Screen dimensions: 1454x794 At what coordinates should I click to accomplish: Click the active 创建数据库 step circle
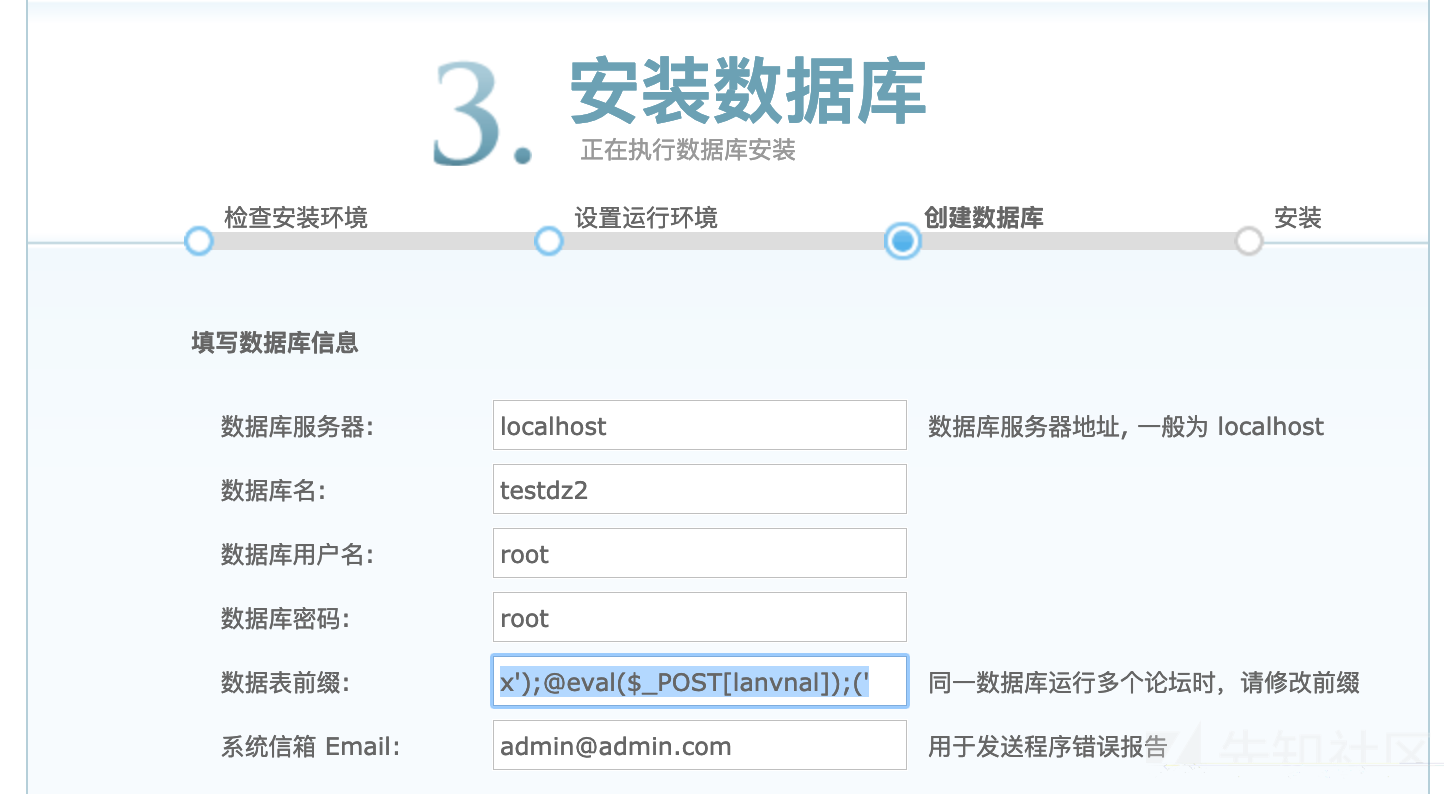click(x=902, y=241)
